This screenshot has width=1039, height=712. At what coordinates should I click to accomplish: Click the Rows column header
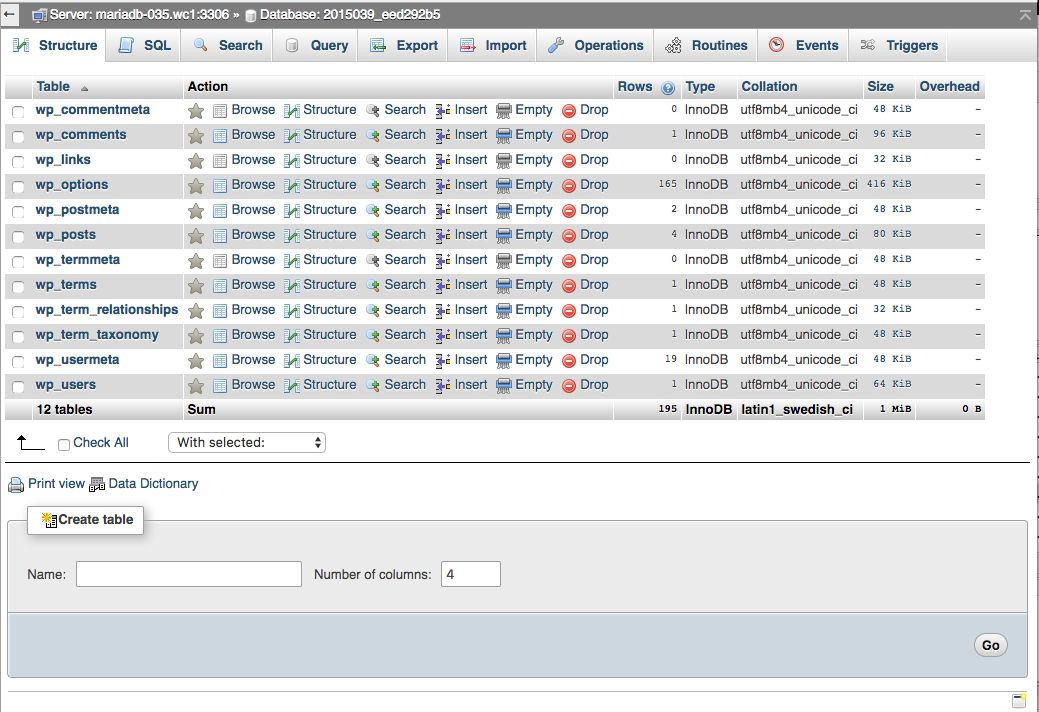coord(635,87)
